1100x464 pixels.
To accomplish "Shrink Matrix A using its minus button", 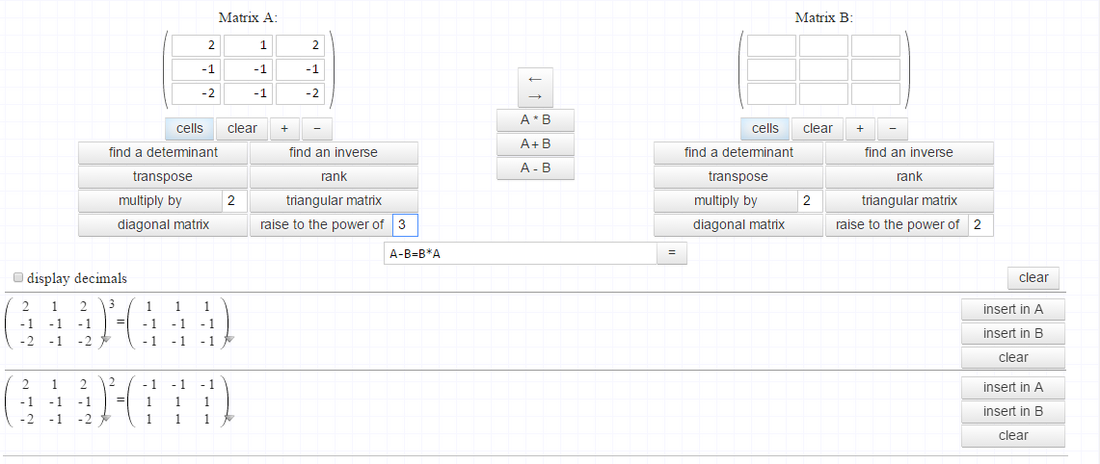I will click(317, 128).
